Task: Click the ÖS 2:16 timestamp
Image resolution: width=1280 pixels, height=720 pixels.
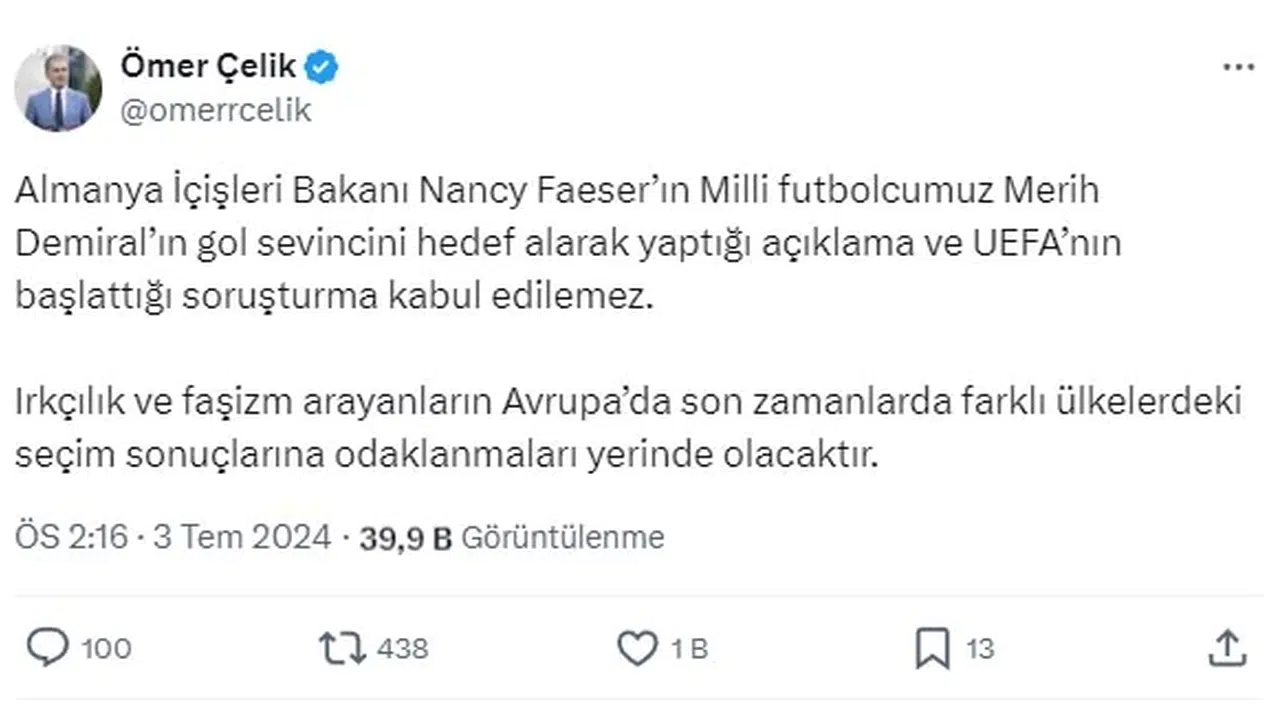Action: click(72, 538)
